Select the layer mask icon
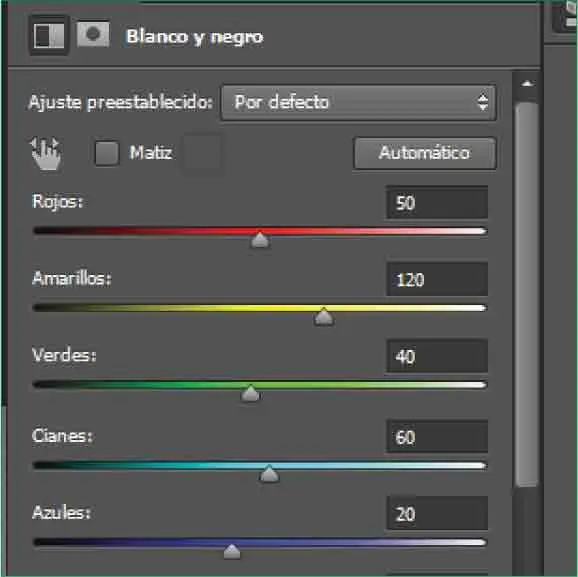 tap(93, 34)
